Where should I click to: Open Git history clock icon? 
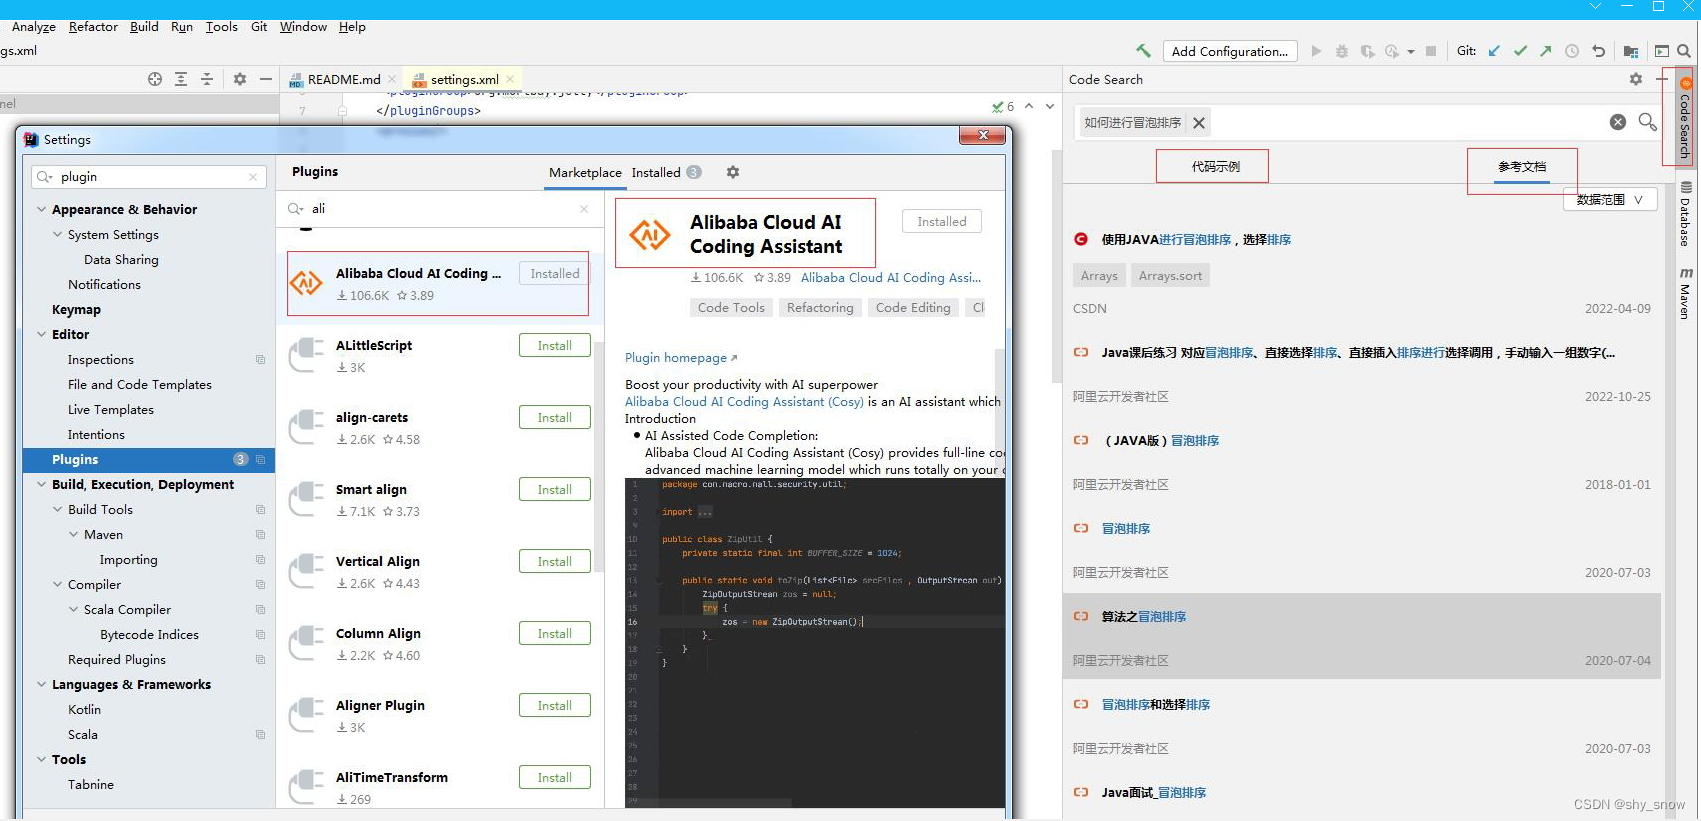point(1572,51)
